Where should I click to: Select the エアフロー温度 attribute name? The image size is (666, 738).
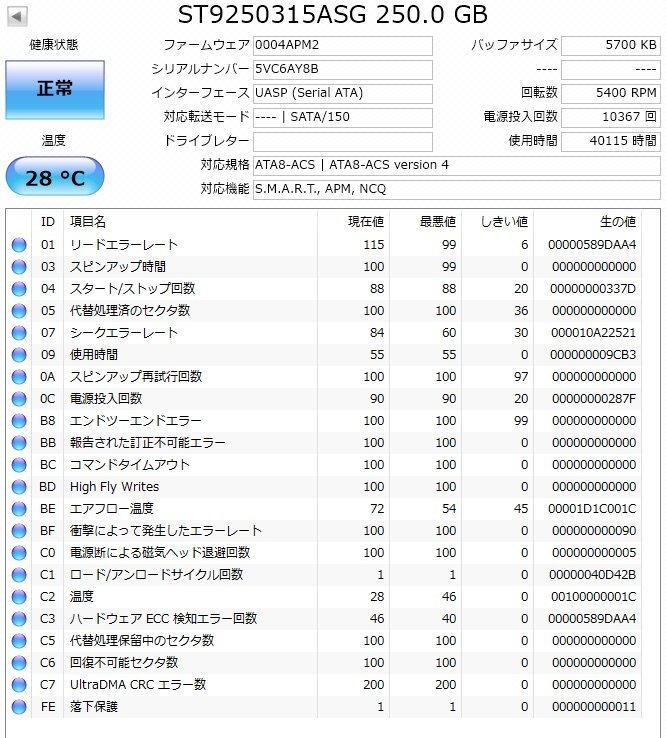[x=112, y=509]
